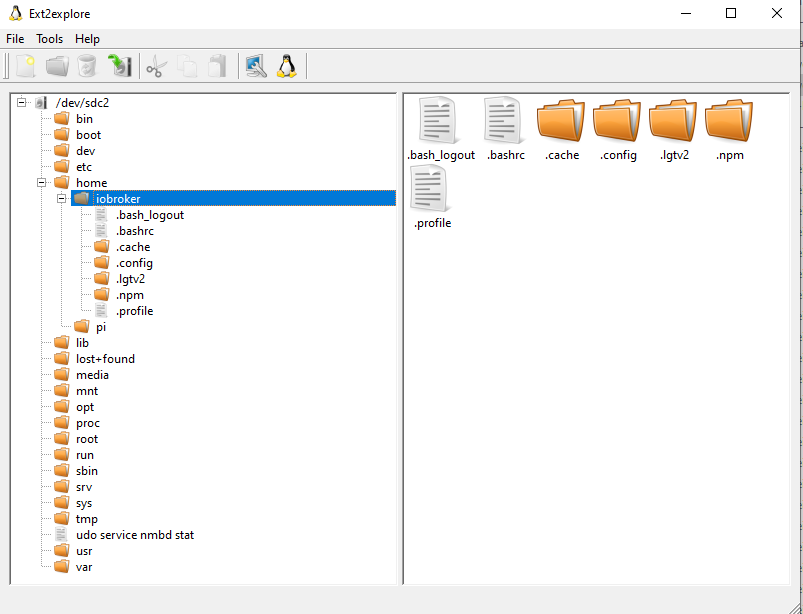Click the rescan system tools icon
Viewport: 803px width, 614px height.
[256, 66]
